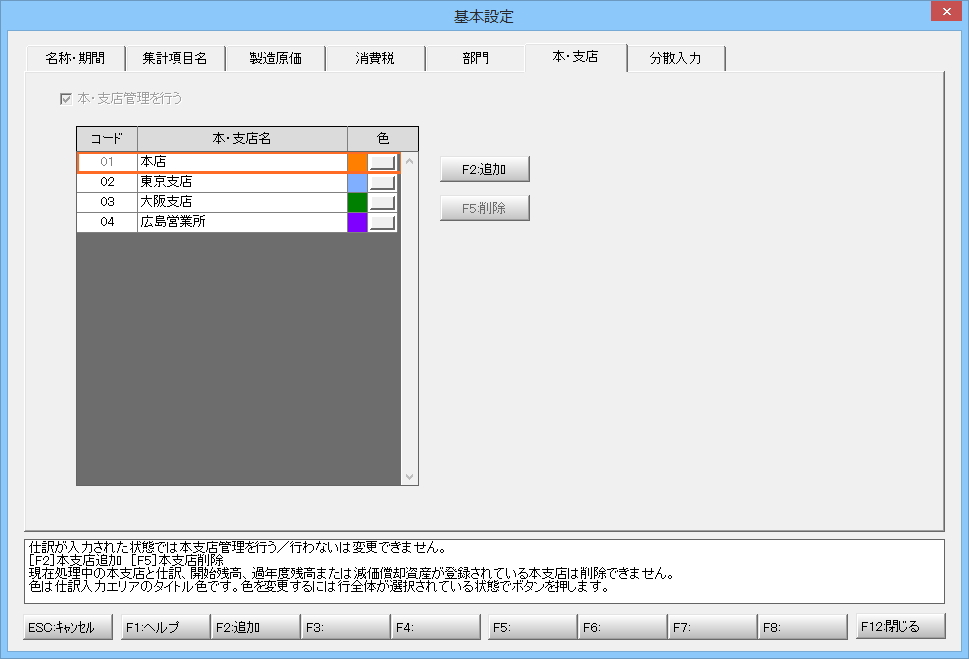Image resolution: width=969 pixels, height=659 pixels.
Task: Go to the 部門 tab
Action: point(475,58)
